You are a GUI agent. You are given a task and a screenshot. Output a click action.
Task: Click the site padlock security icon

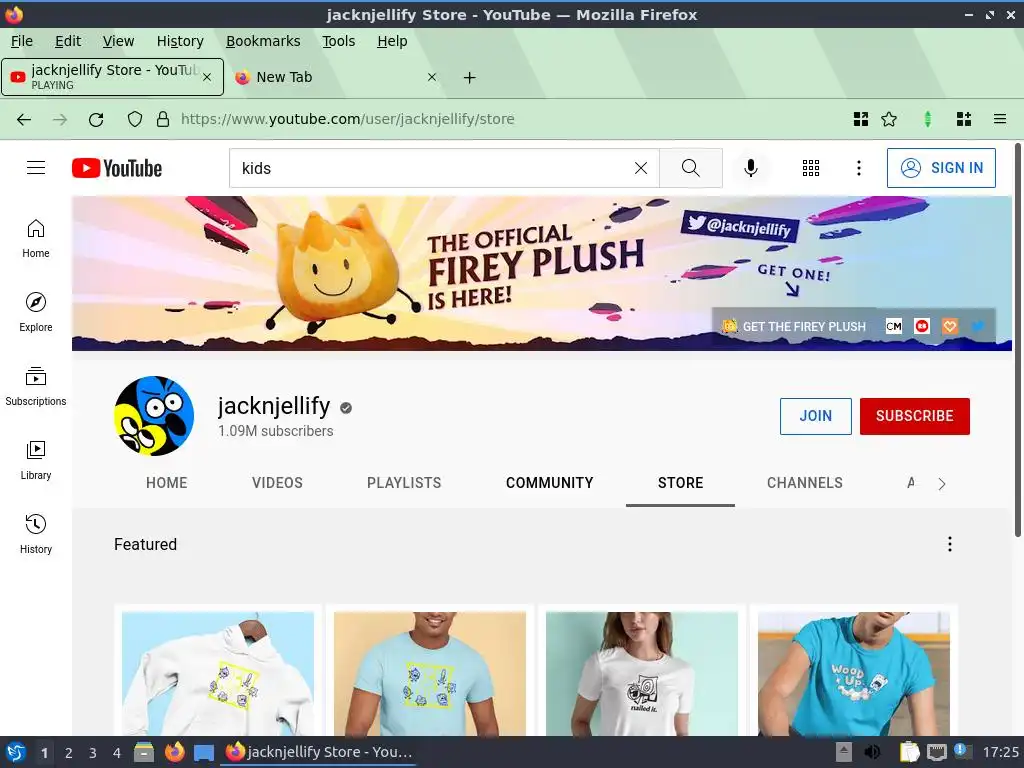point(163,120)
